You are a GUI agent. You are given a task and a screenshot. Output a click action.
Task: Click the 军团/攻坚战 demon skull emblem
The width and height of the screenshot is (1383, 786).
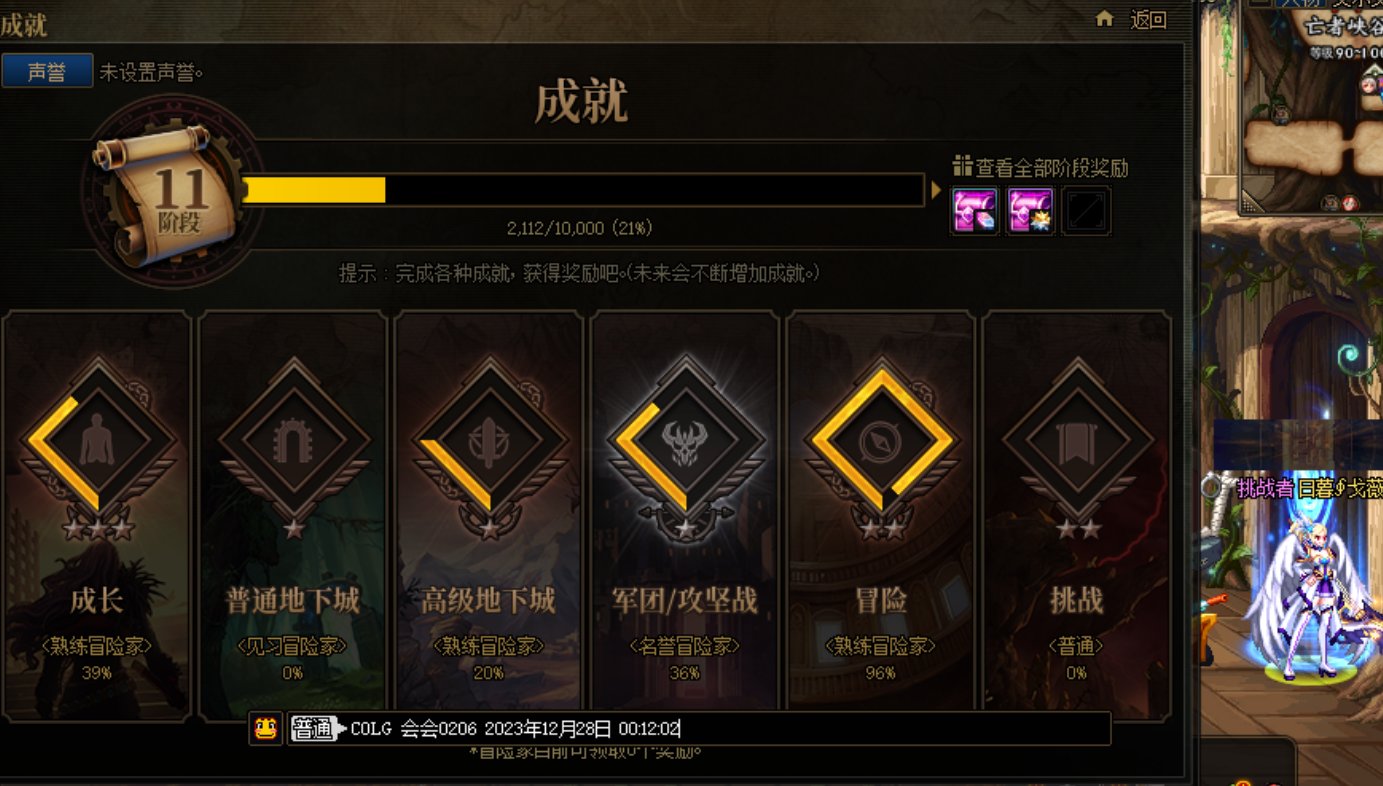[x=685, y=440]
